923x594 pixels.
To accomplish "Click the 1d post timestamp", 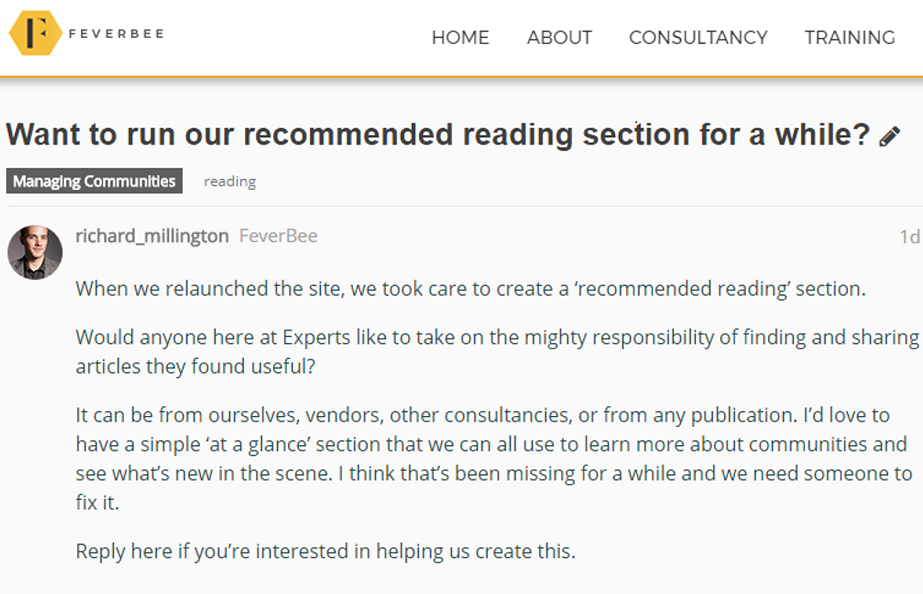I will 909,237.
